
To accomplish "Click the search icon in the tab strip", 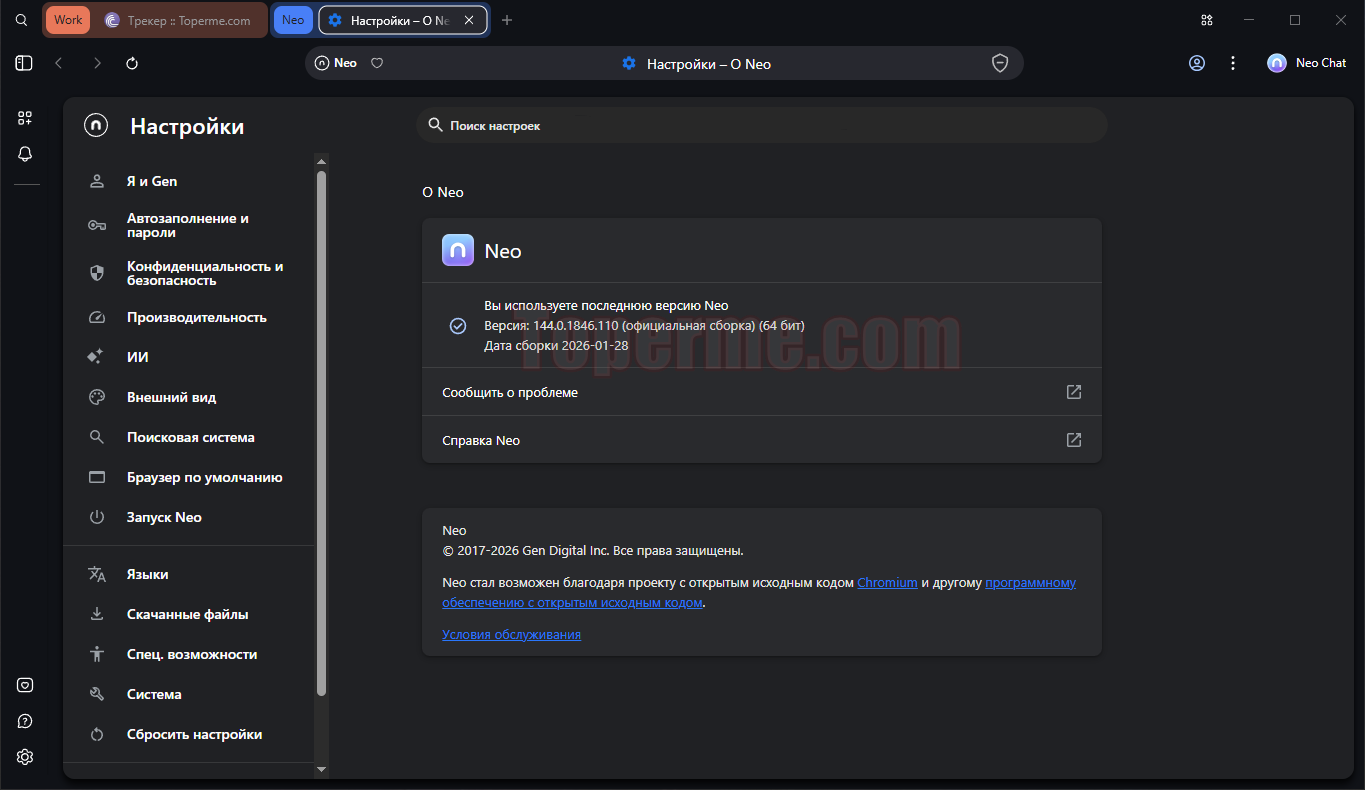I will [x=21, y=20].
